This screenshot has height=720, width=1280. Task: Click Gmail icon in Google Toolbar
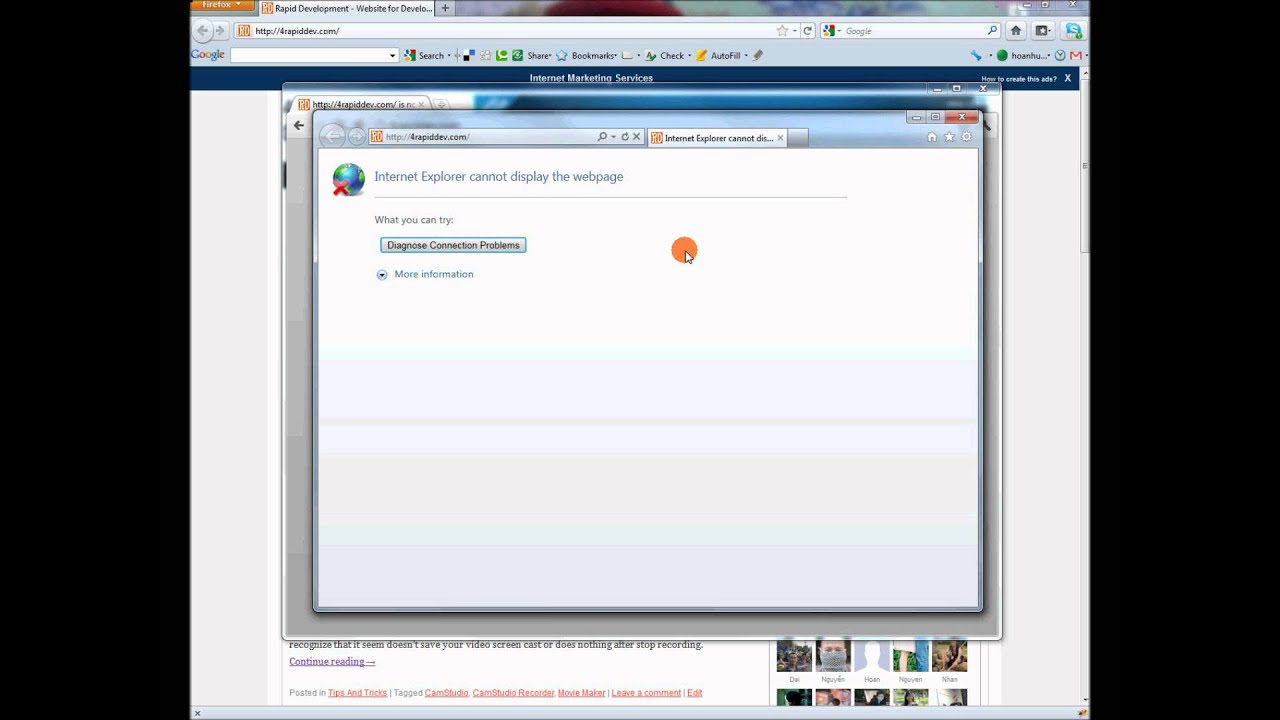[1077, 56]
